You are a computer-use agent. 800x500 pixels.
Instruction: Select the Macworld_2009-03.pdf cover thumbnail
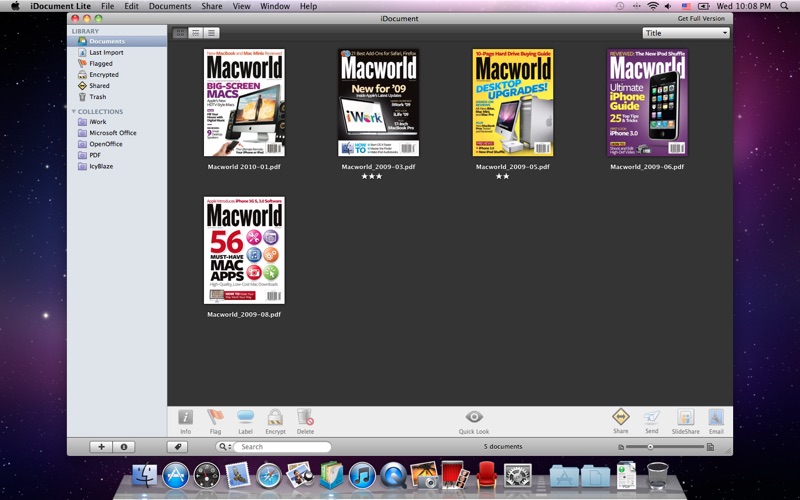[x=379, y=103]
